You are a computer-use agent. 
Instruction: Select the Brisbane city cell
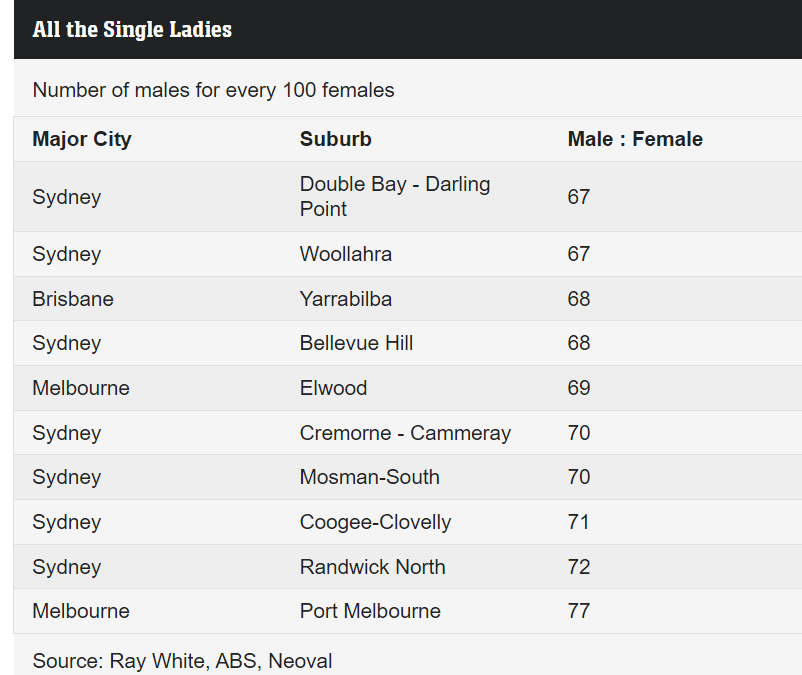coord(73,299)
